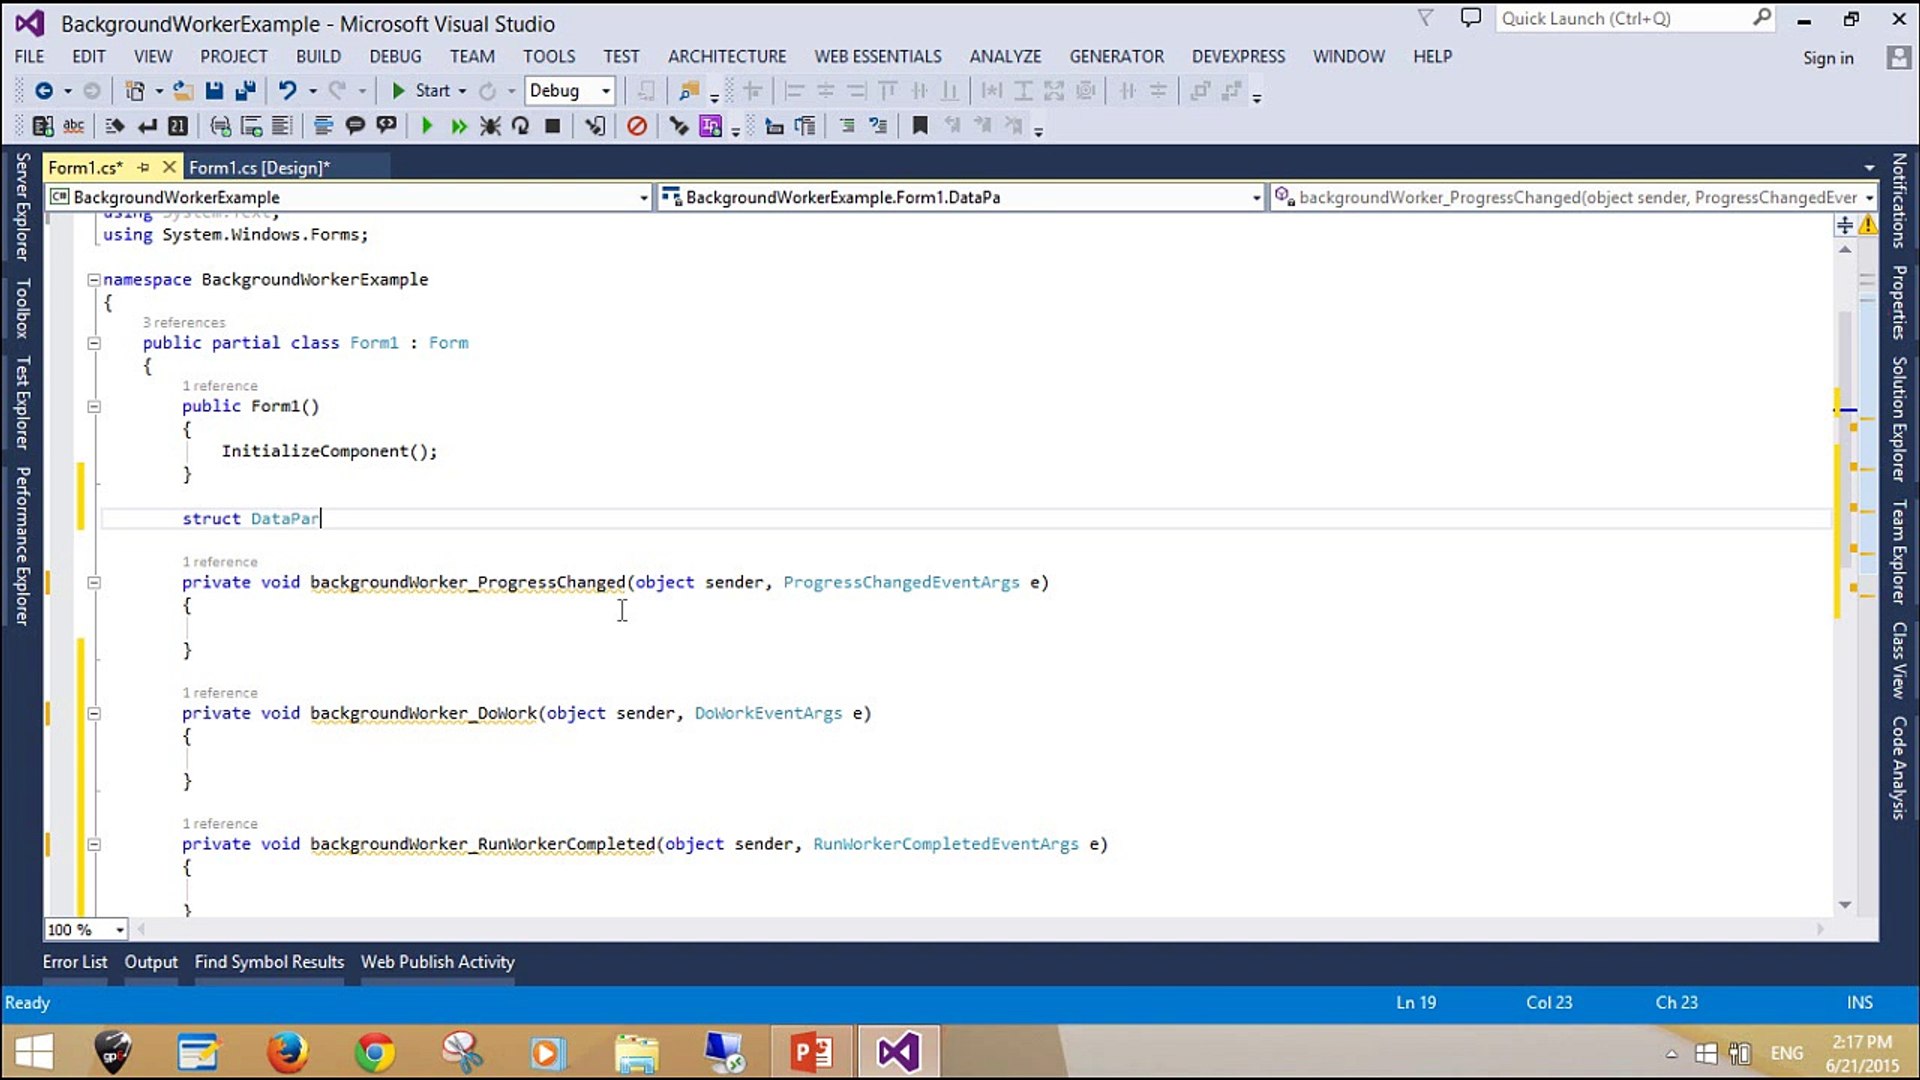Click the Quick Launch search field
1920x1080 pixels.
[x=1620, y=19]
